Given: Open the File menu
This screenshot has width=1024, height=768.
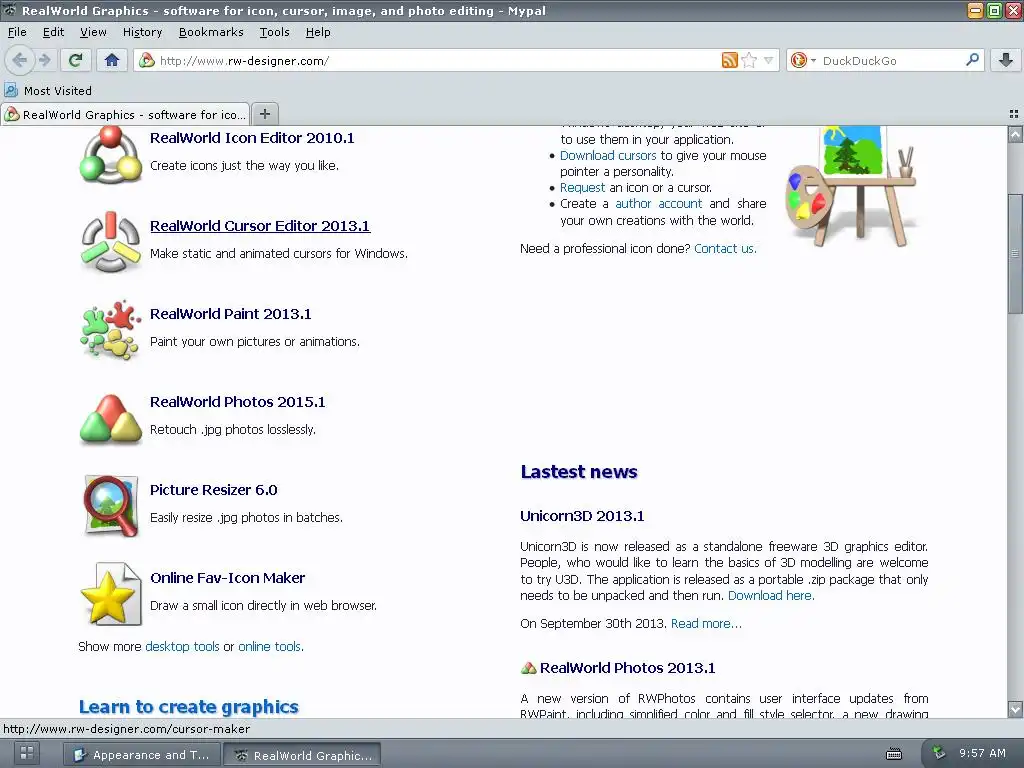Looking at the screenshot, I should coord(17,32).
